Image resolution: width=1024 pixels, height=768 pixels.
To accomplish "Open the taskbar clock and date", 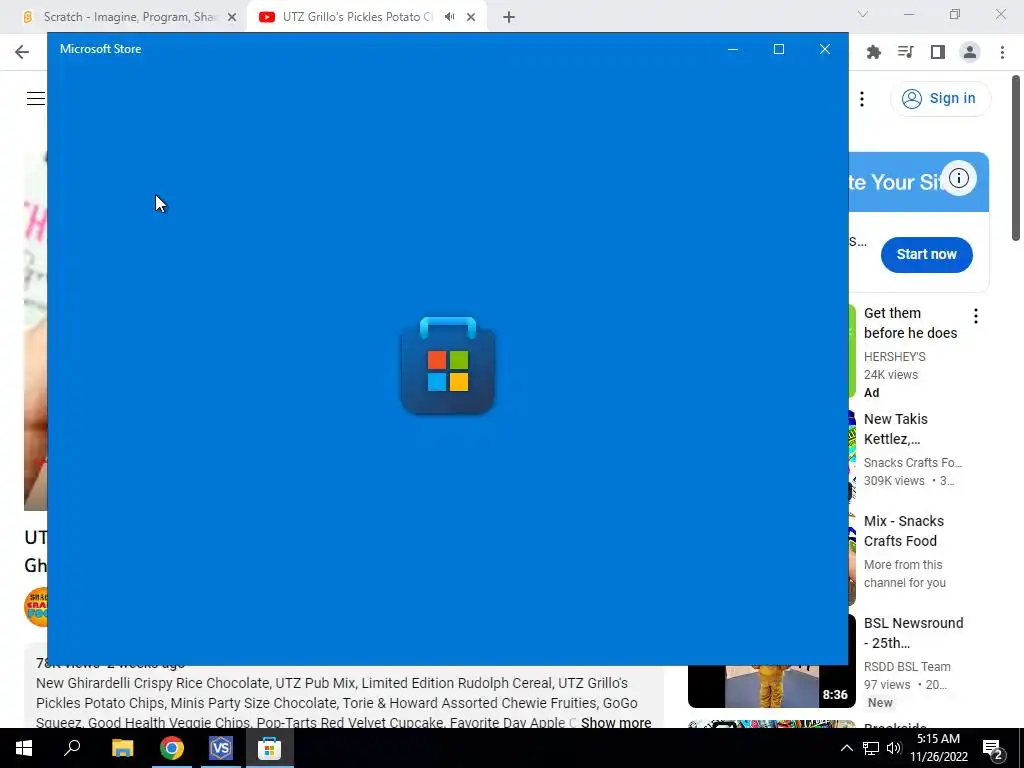I will pyautogui.click(x=938, y=748).
